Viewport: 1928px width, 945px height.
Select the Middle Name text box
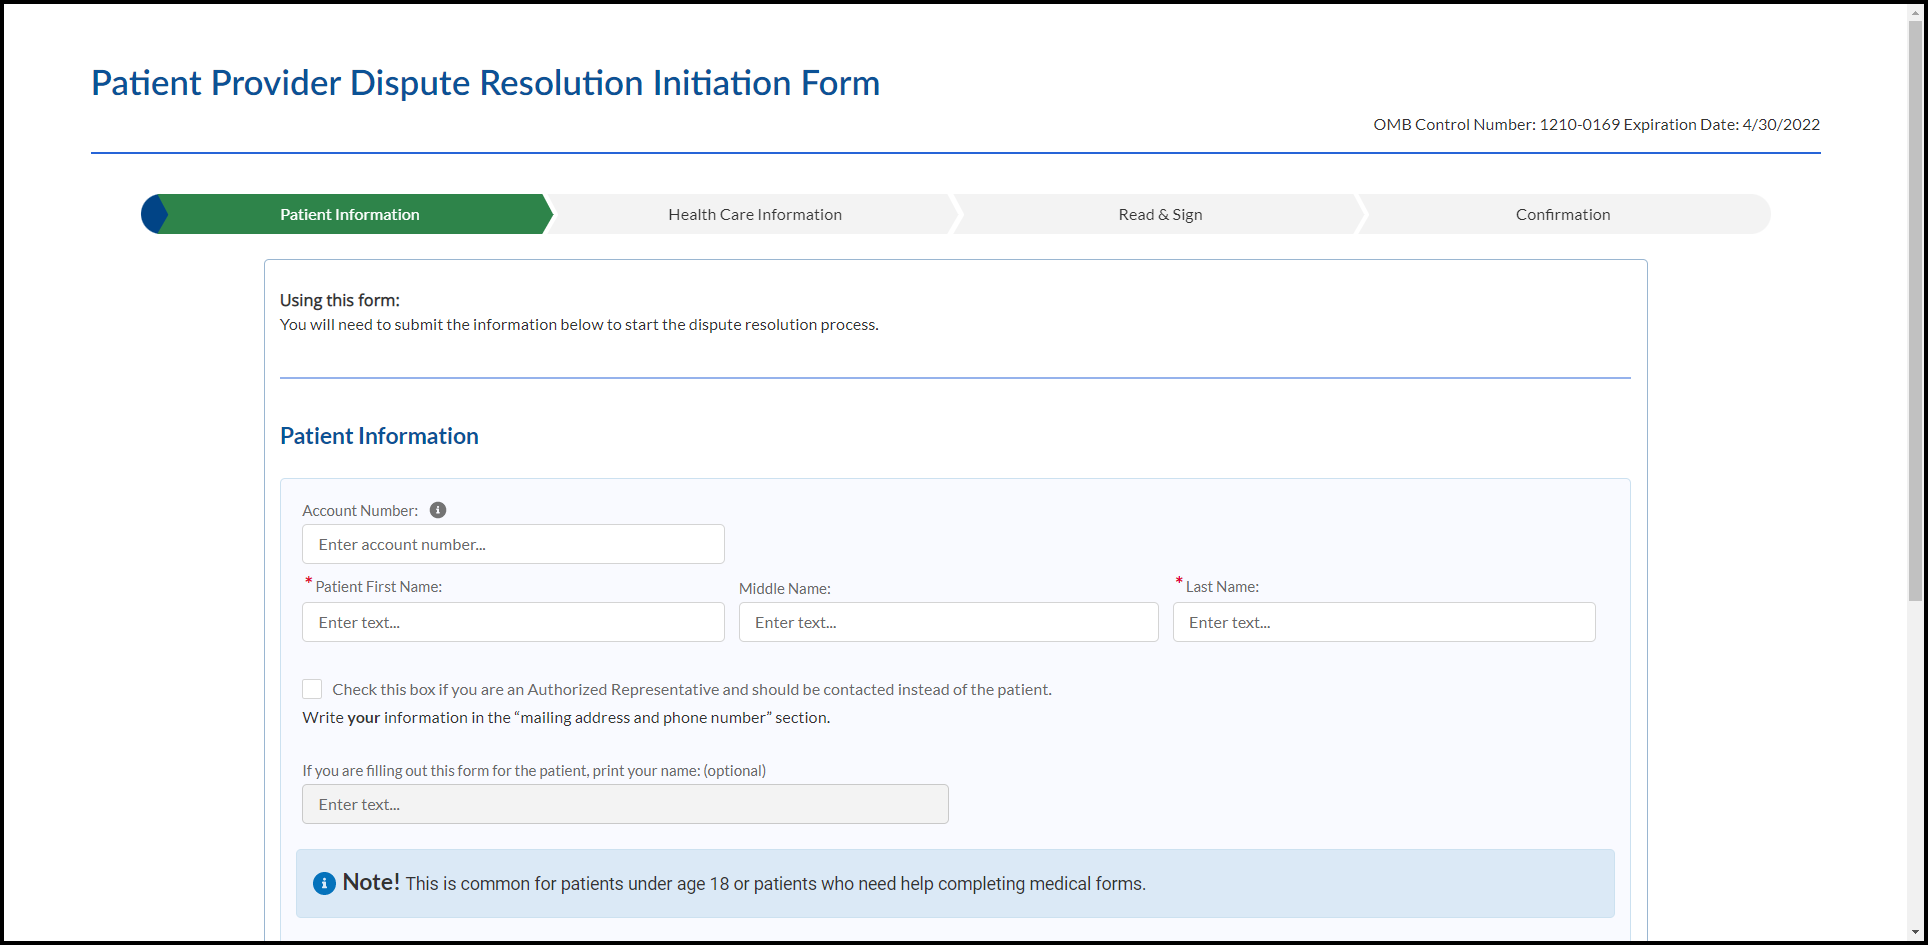948,622
